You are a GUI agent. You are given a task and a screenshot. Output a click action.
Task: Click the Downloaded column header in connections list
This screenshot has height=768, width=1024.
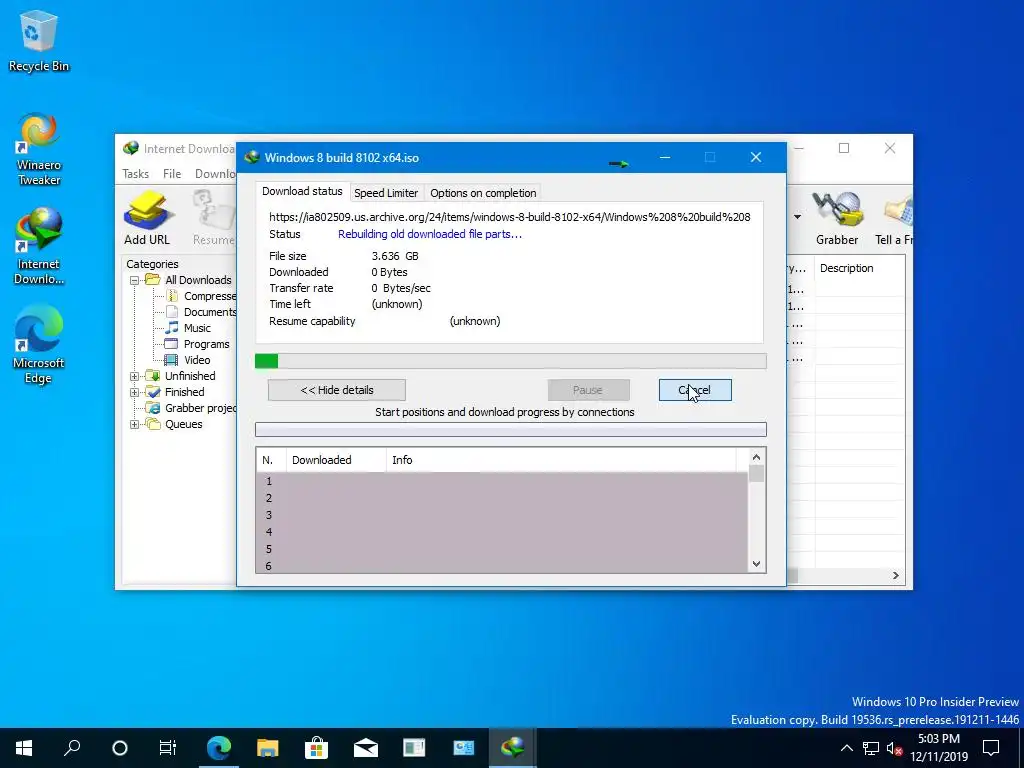(336, 460)
